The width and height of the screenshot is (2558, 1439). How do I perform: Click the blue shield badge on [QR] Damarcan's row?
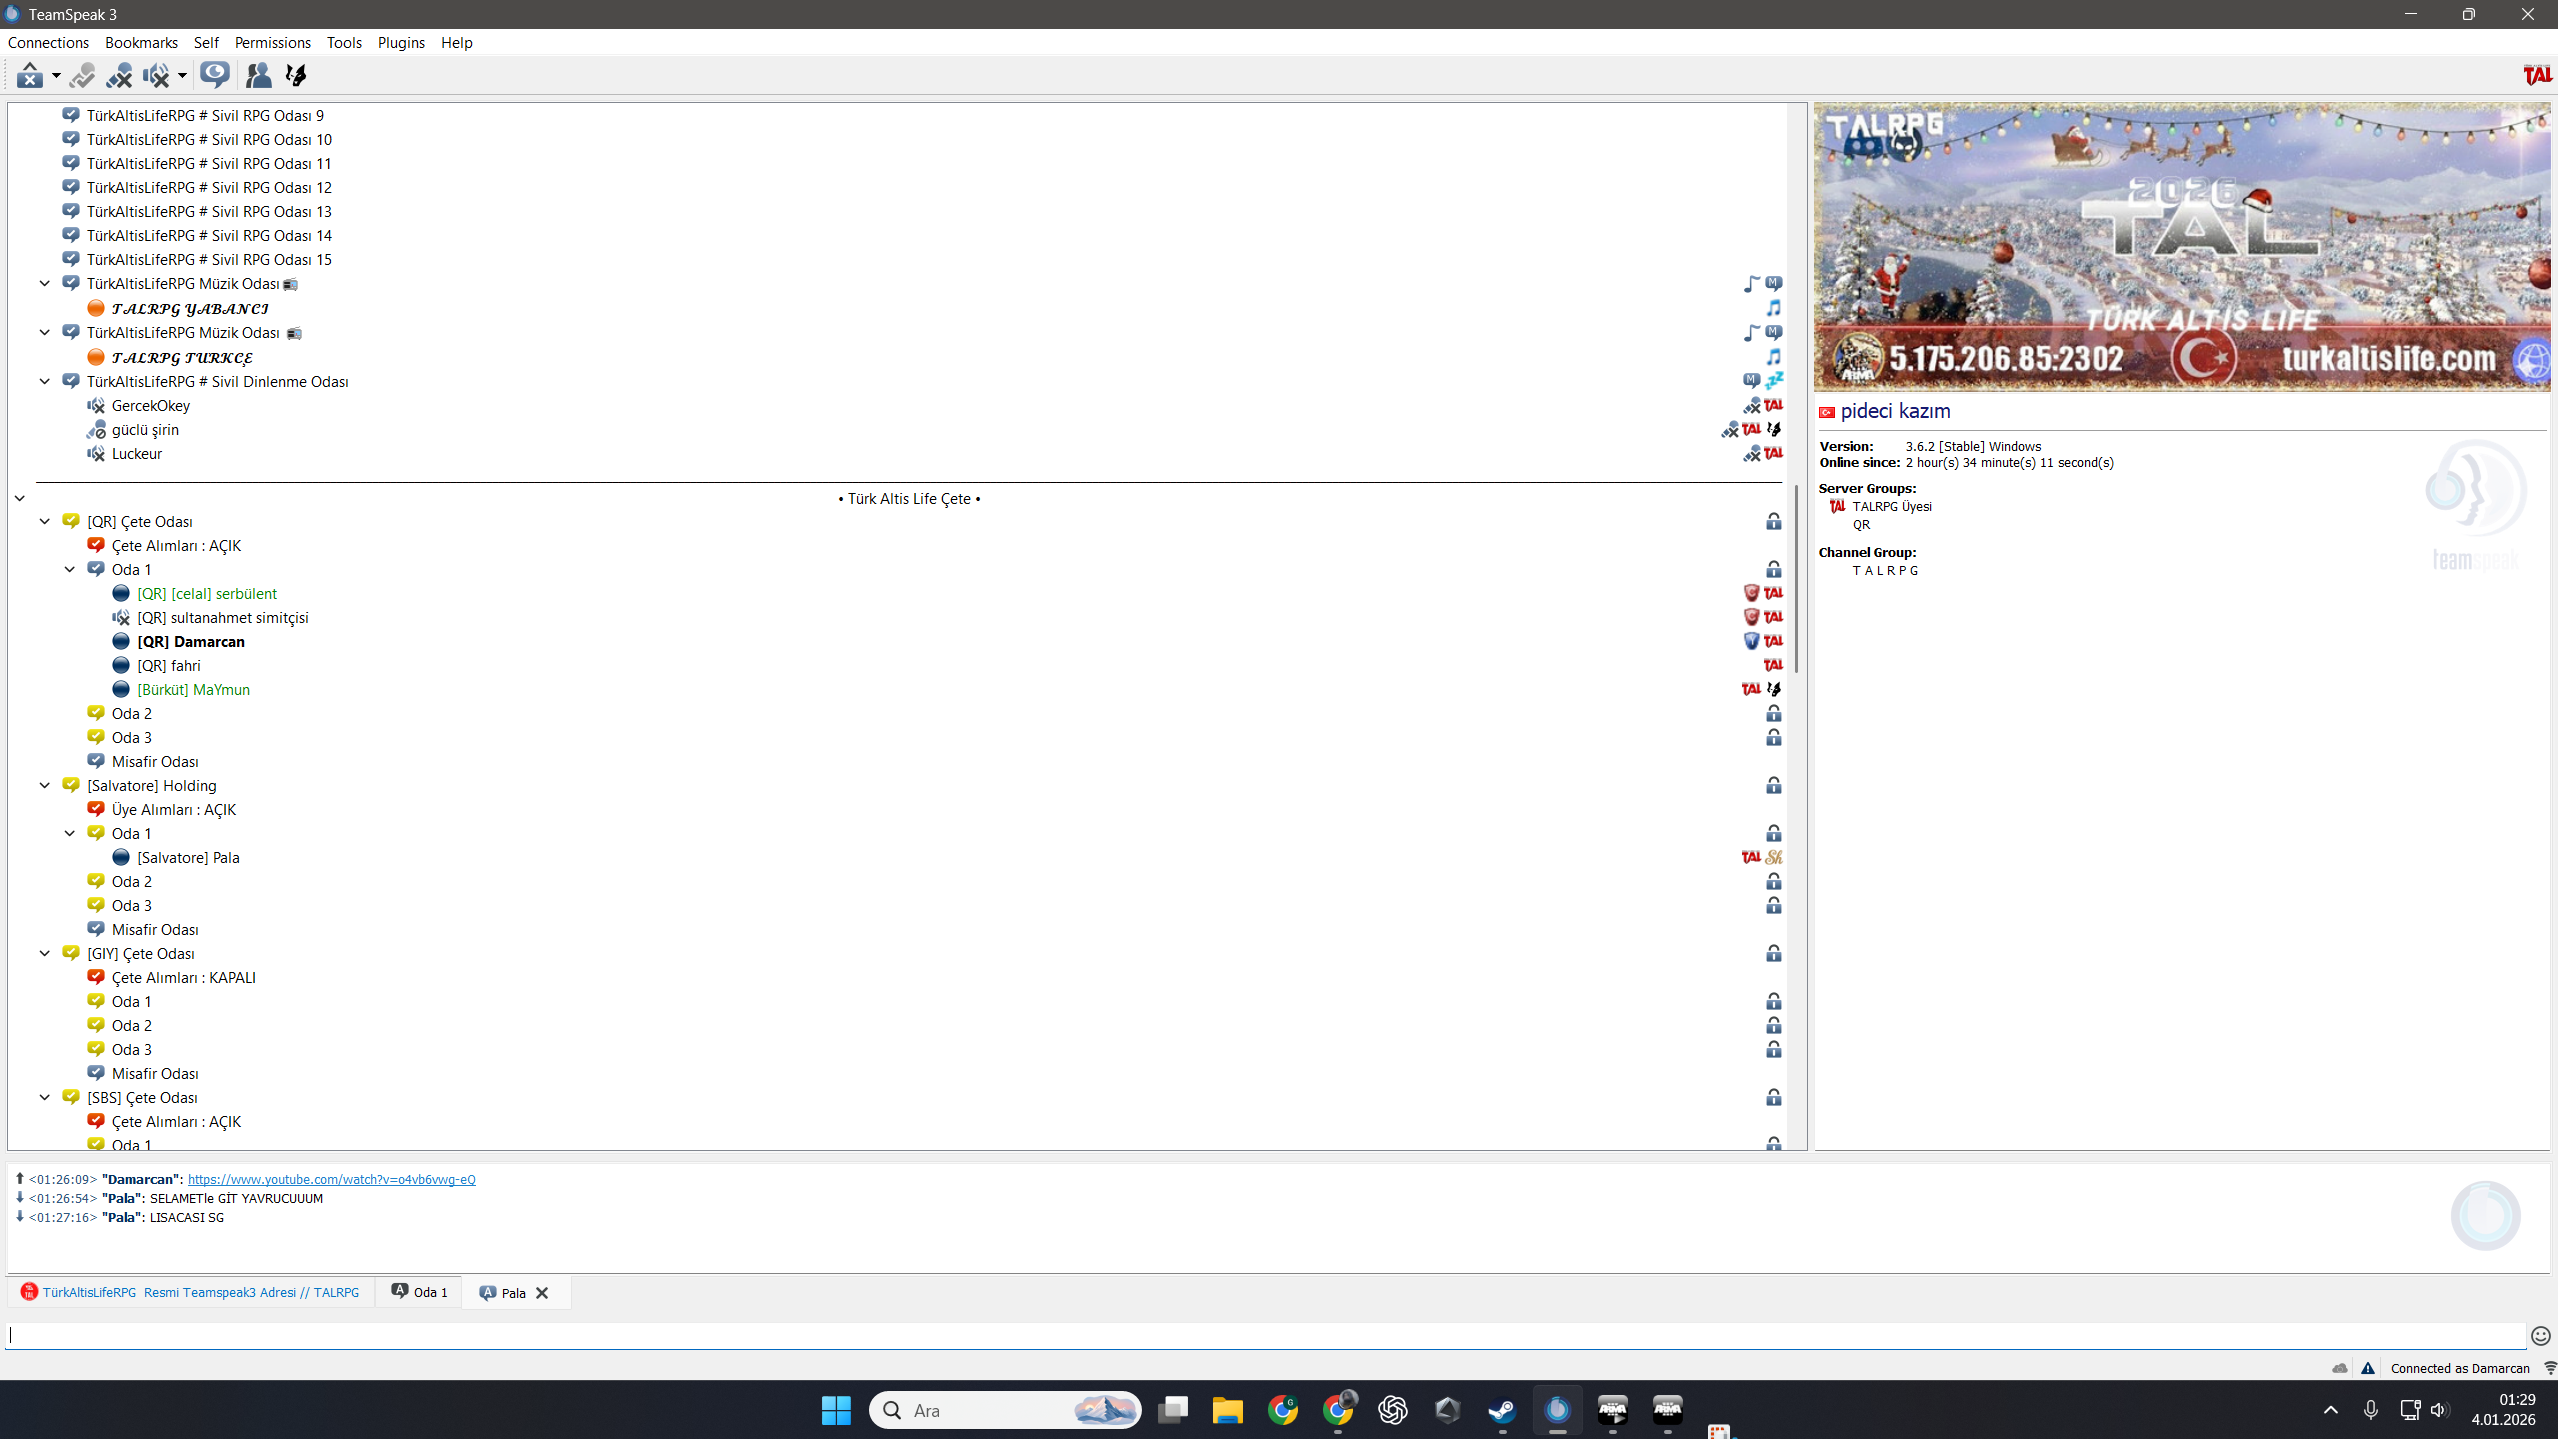1751,641
